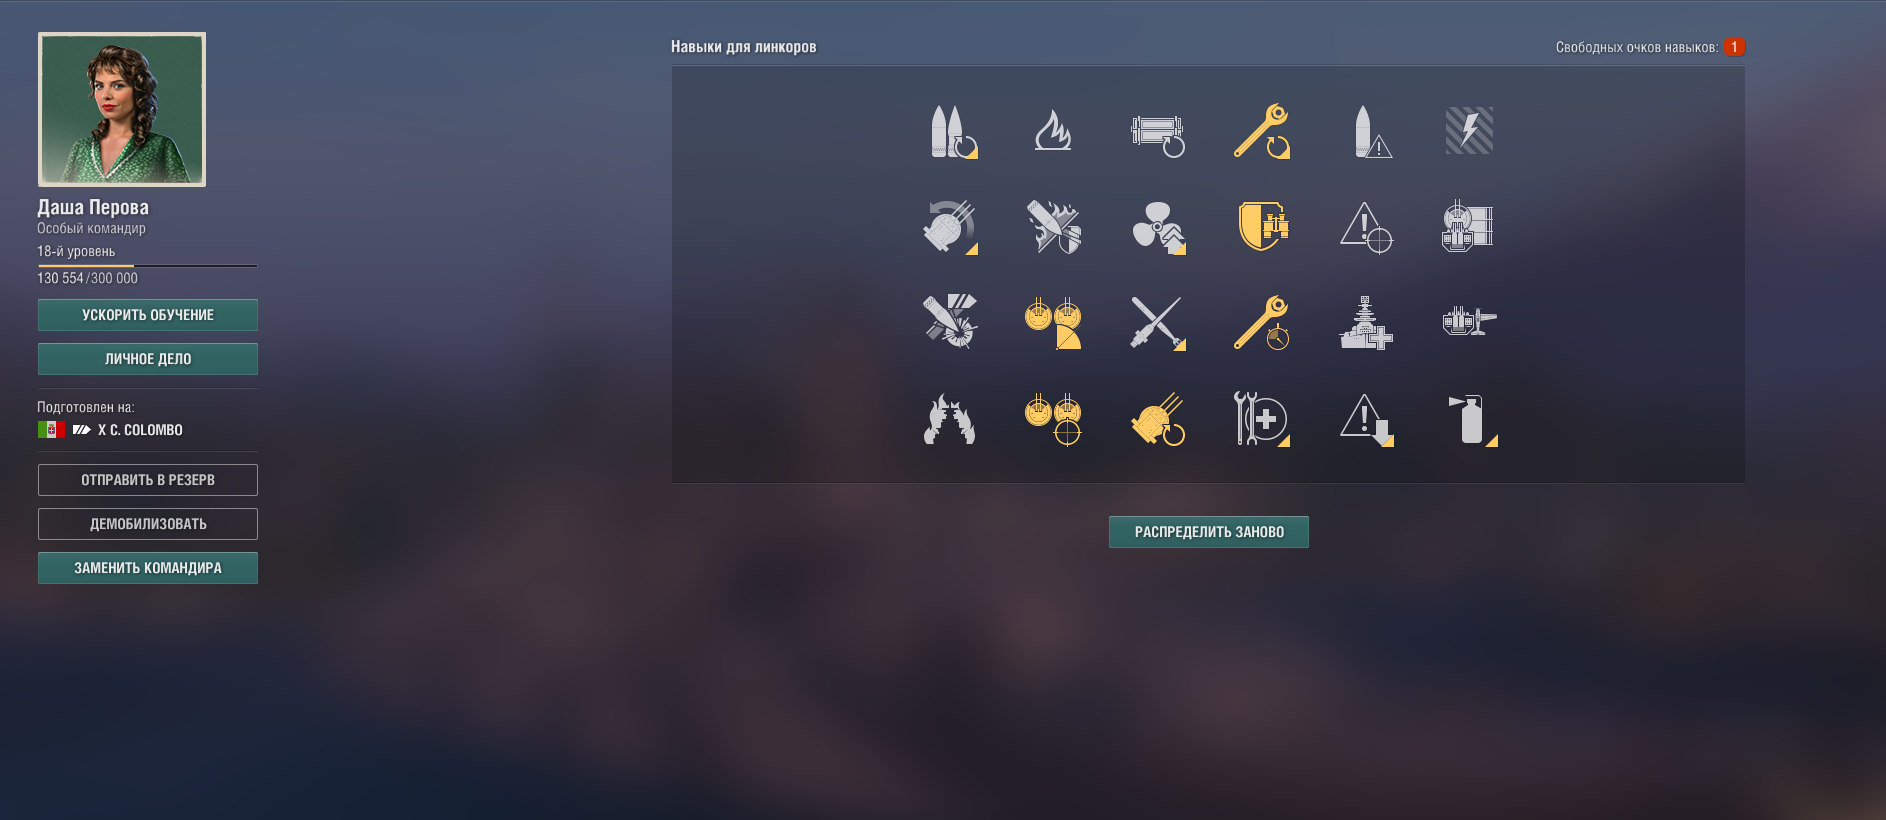Open Ускорить обучение for the commander

pos(148,315)
